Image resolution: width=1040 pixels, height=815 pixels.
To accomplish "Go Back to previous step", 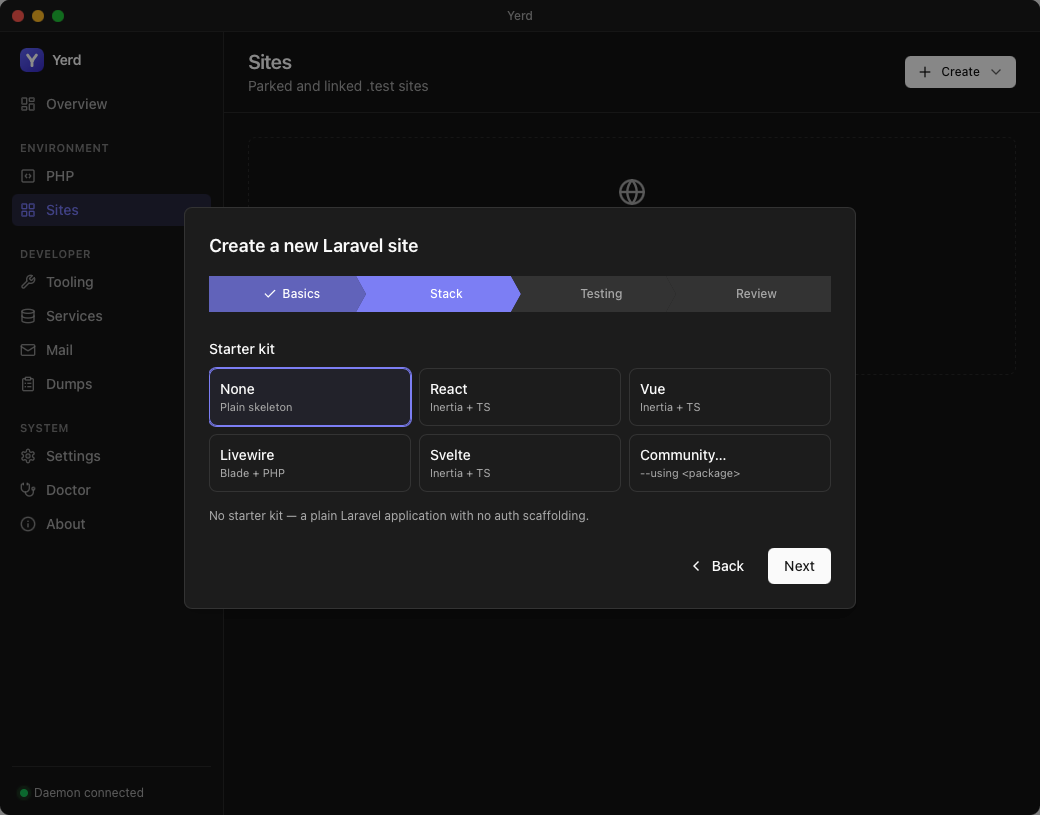I will coord(718,566).
